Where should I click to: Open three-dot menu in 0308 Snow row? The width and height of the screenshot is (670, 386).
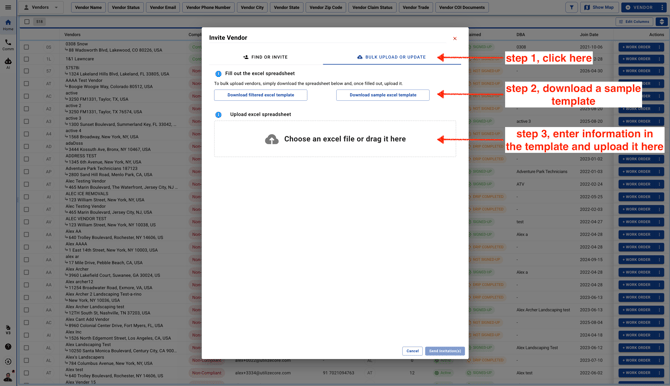(660, 47)
